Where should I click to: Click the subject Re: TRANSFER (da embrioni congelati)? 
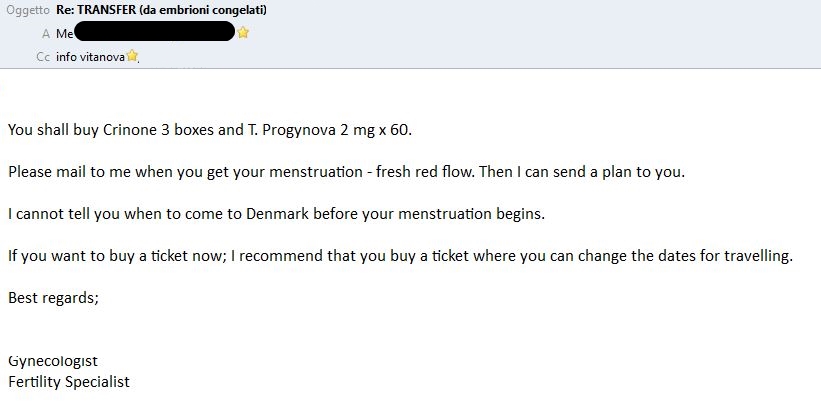pos(161,10)
